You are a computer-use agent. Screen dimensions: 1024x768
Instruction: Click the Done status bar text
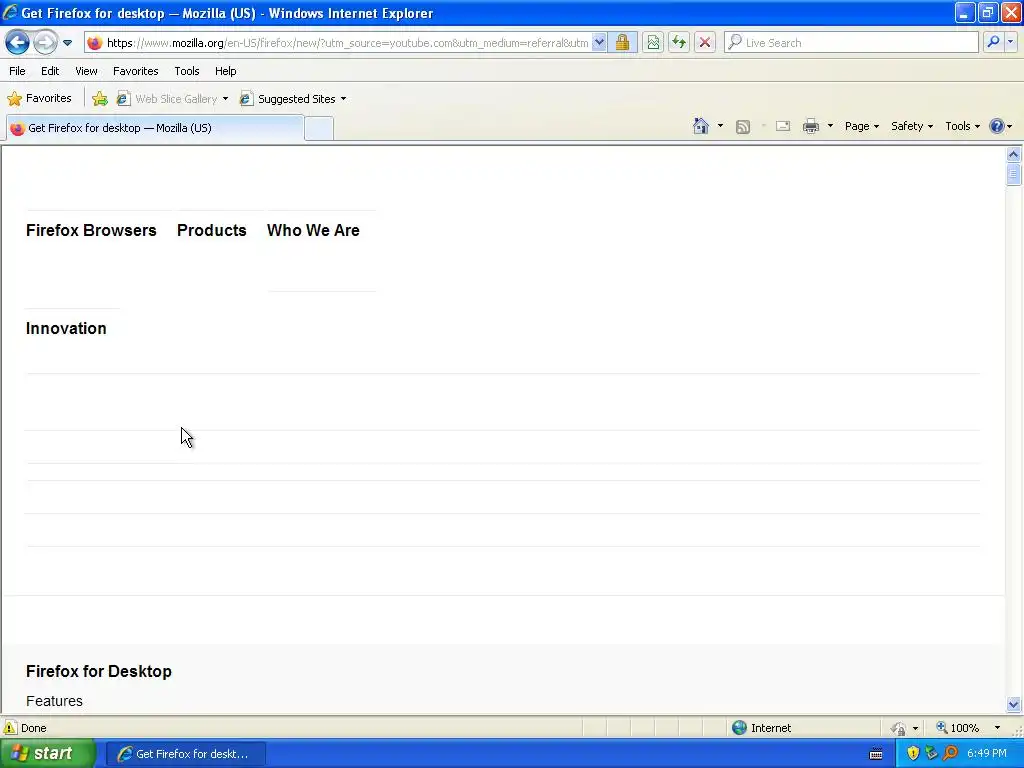click(x=33, y=728)
